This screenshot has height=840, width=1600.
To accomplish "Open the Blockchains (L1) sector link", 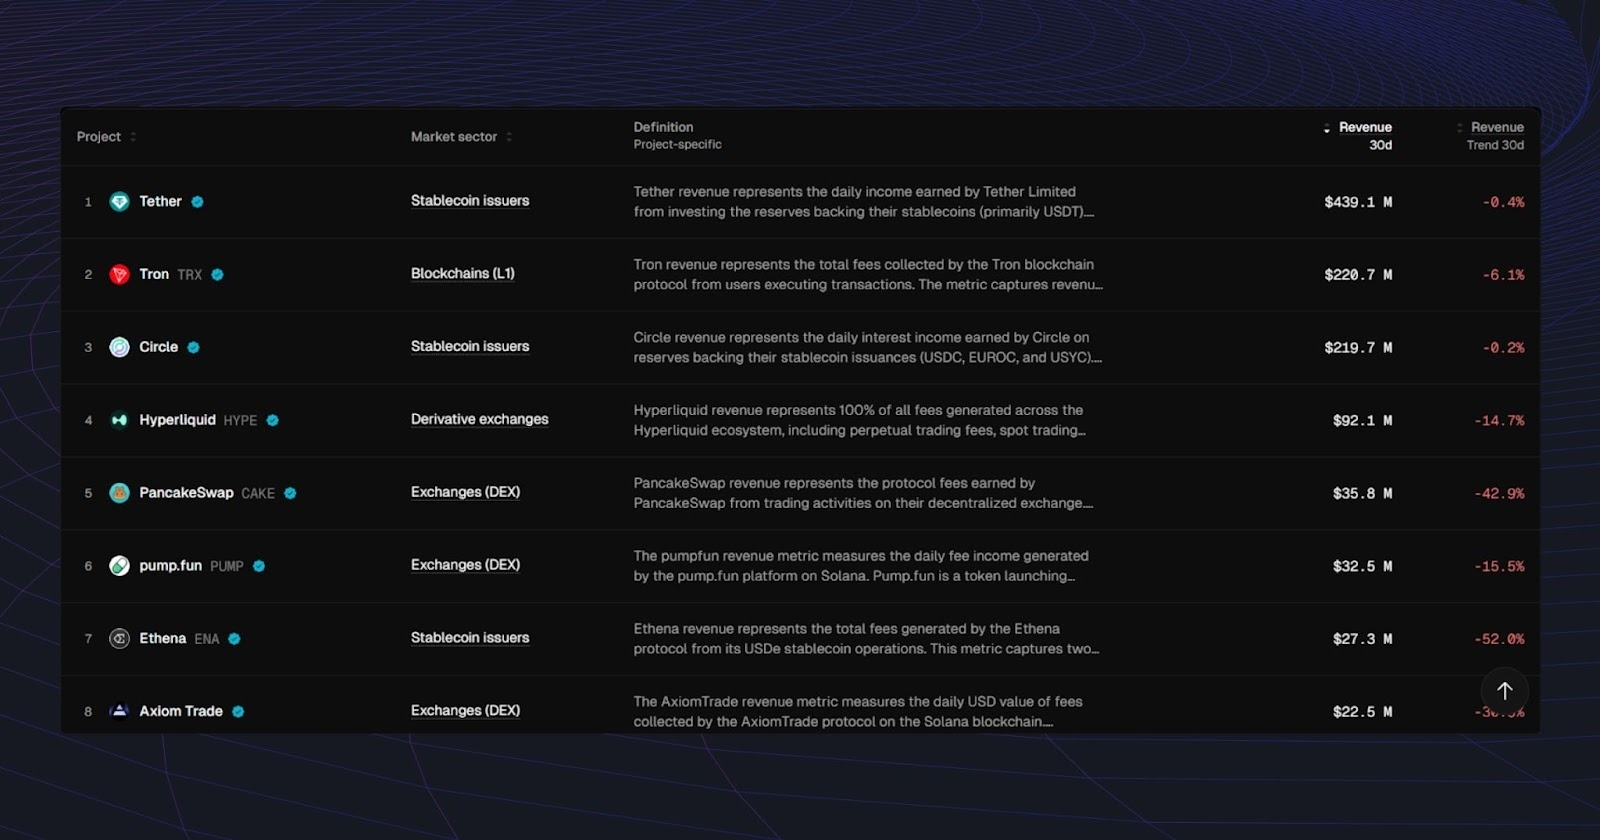I will click(x=463, y=274).
